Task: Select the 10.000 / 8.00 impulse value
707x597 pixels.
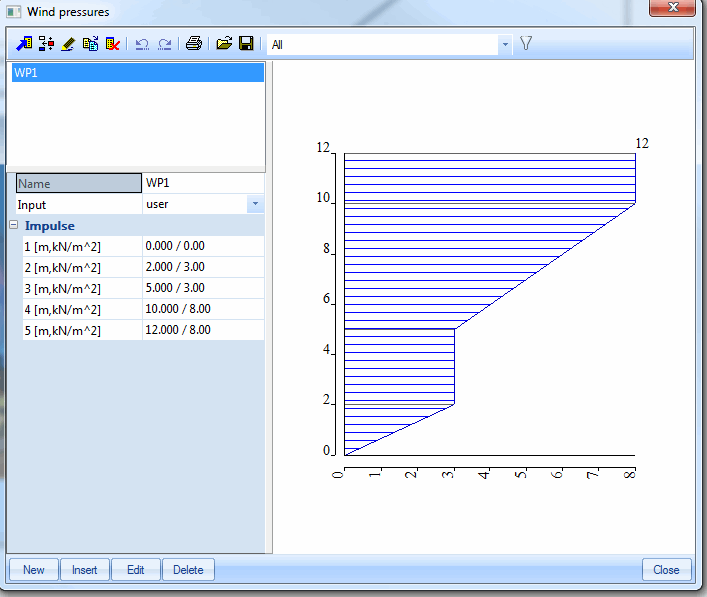Action: (x=202, y=308)
